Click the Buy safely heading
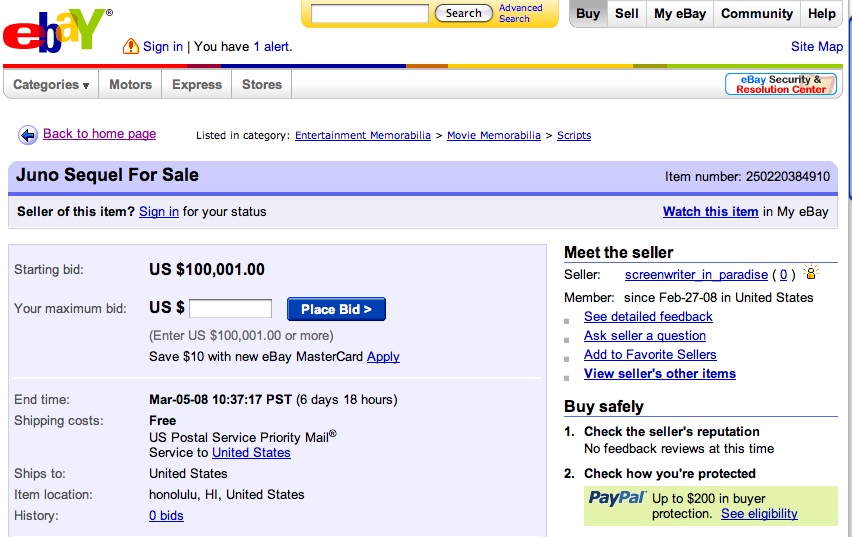 [x=604, y=407]
